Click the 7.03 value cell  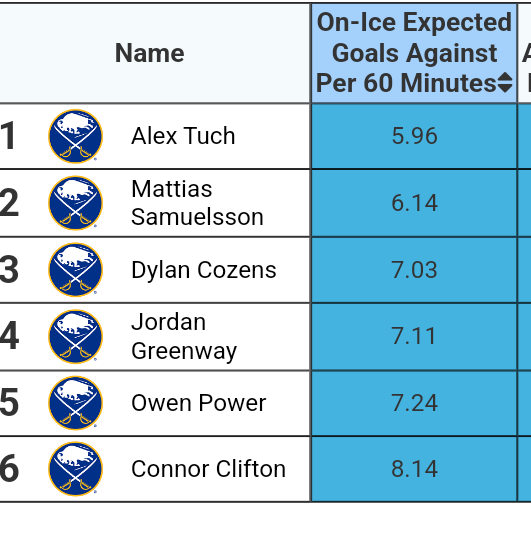414,270
